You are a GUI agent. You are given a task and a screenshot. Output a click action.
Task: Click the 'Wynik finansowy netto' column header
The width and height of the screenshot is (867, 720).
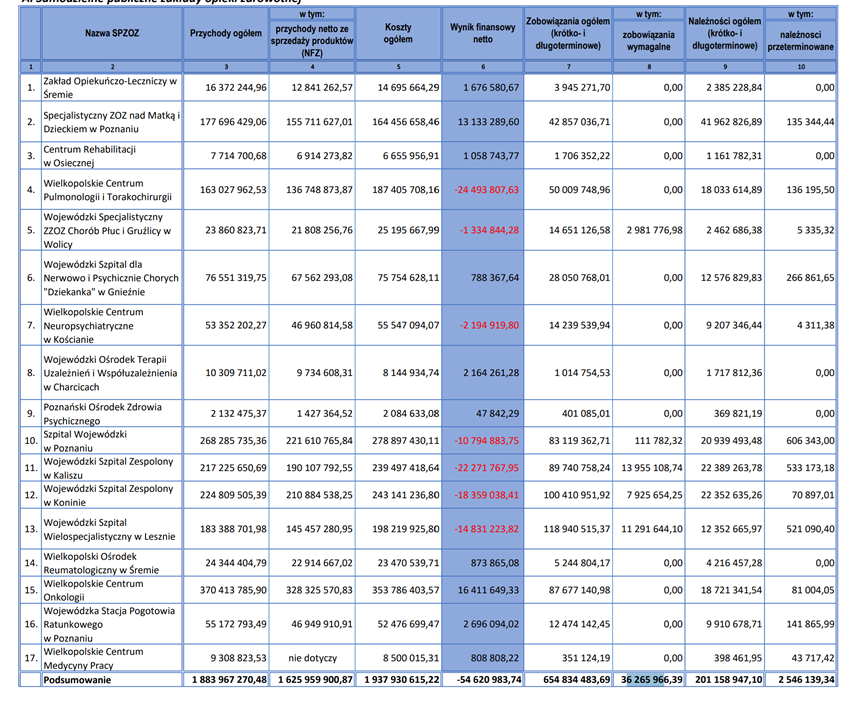483,33
